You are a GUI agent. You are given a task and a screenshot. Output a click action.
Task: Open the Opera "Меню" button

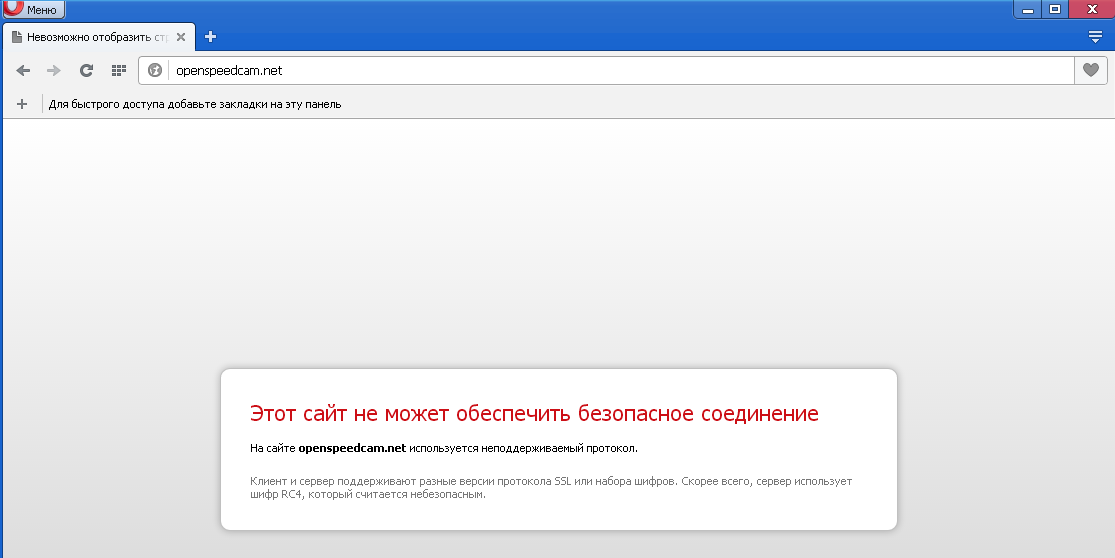coord(34,10)
